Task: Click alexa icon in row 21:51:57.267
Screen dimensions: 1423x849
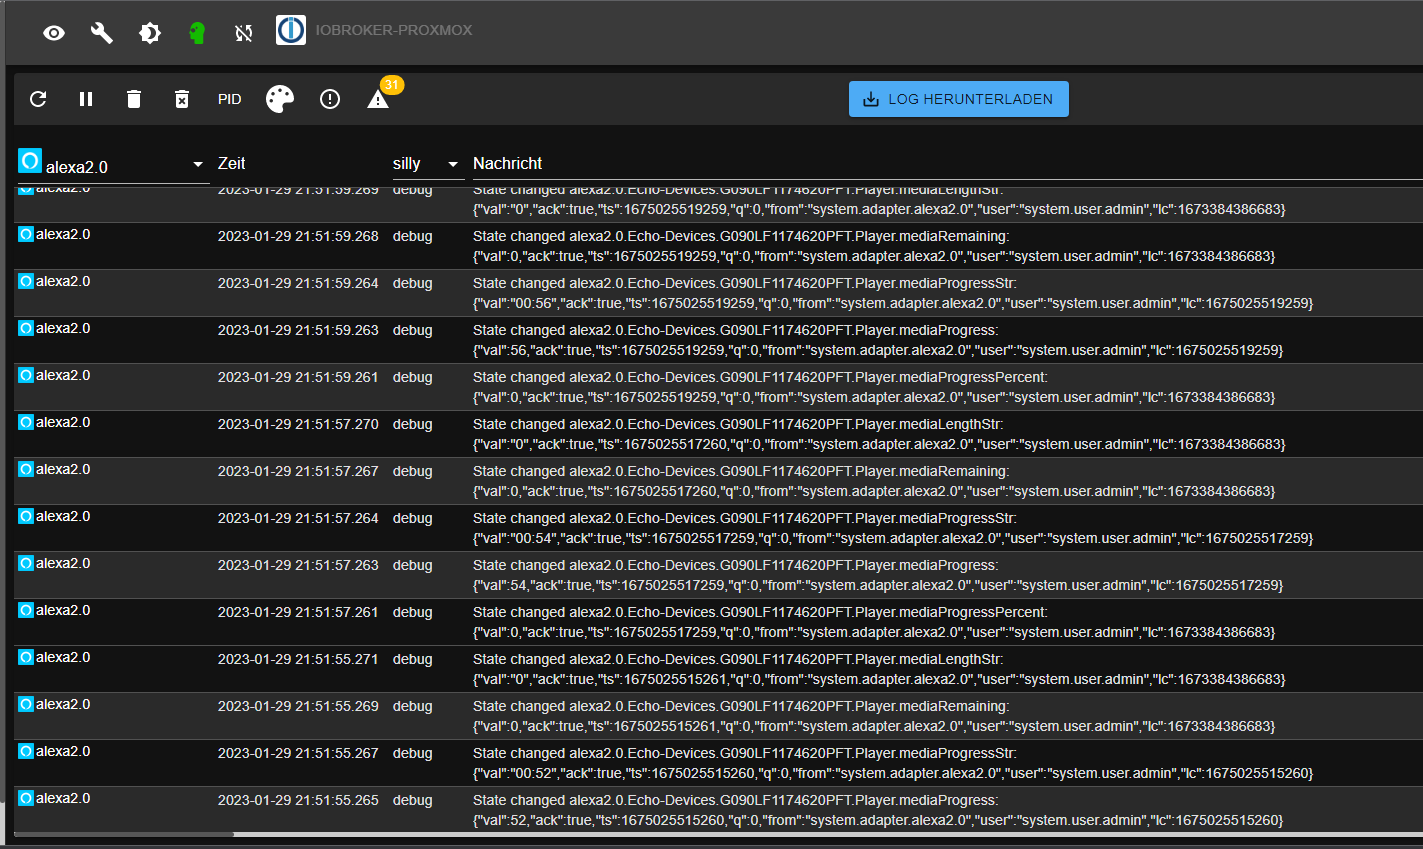Action: [x=26, y=469]
